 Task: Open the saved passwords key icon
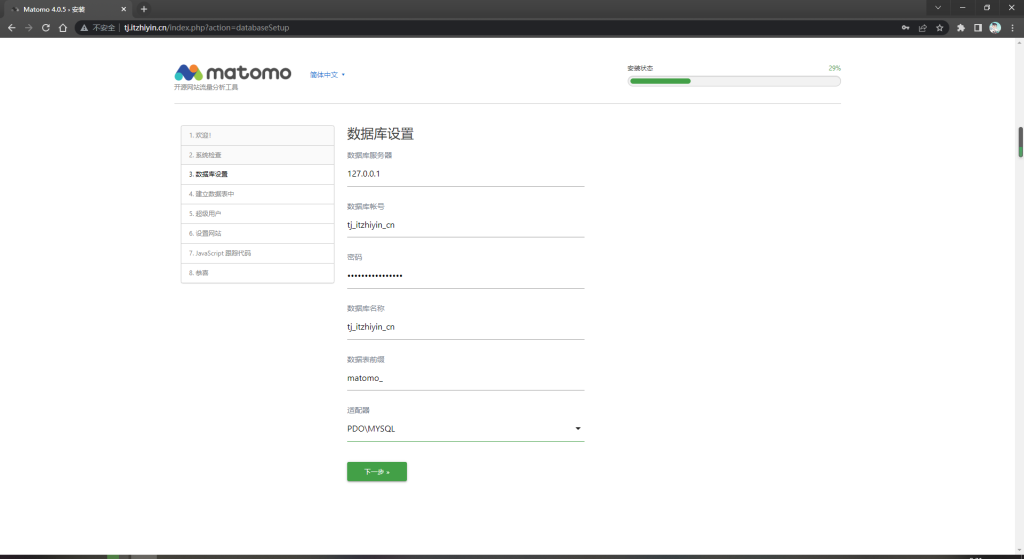pyautogui.click(x=906, y=28)
